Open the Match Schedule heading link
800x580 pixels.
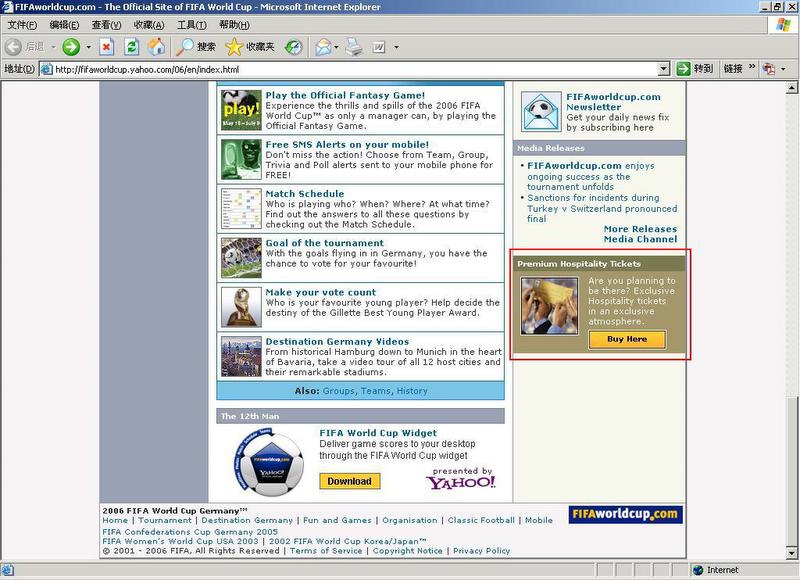[x=305, y=194]
